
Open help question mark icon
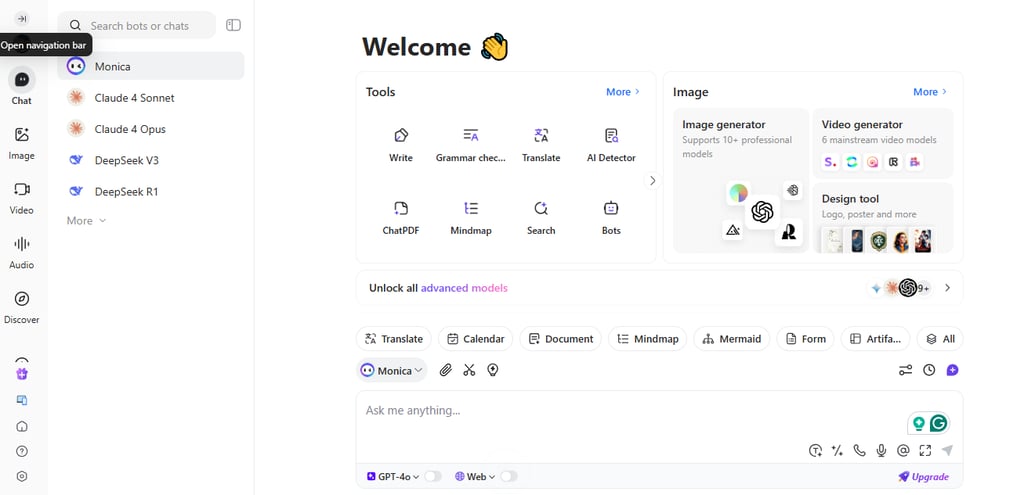[x=22, y=451]
